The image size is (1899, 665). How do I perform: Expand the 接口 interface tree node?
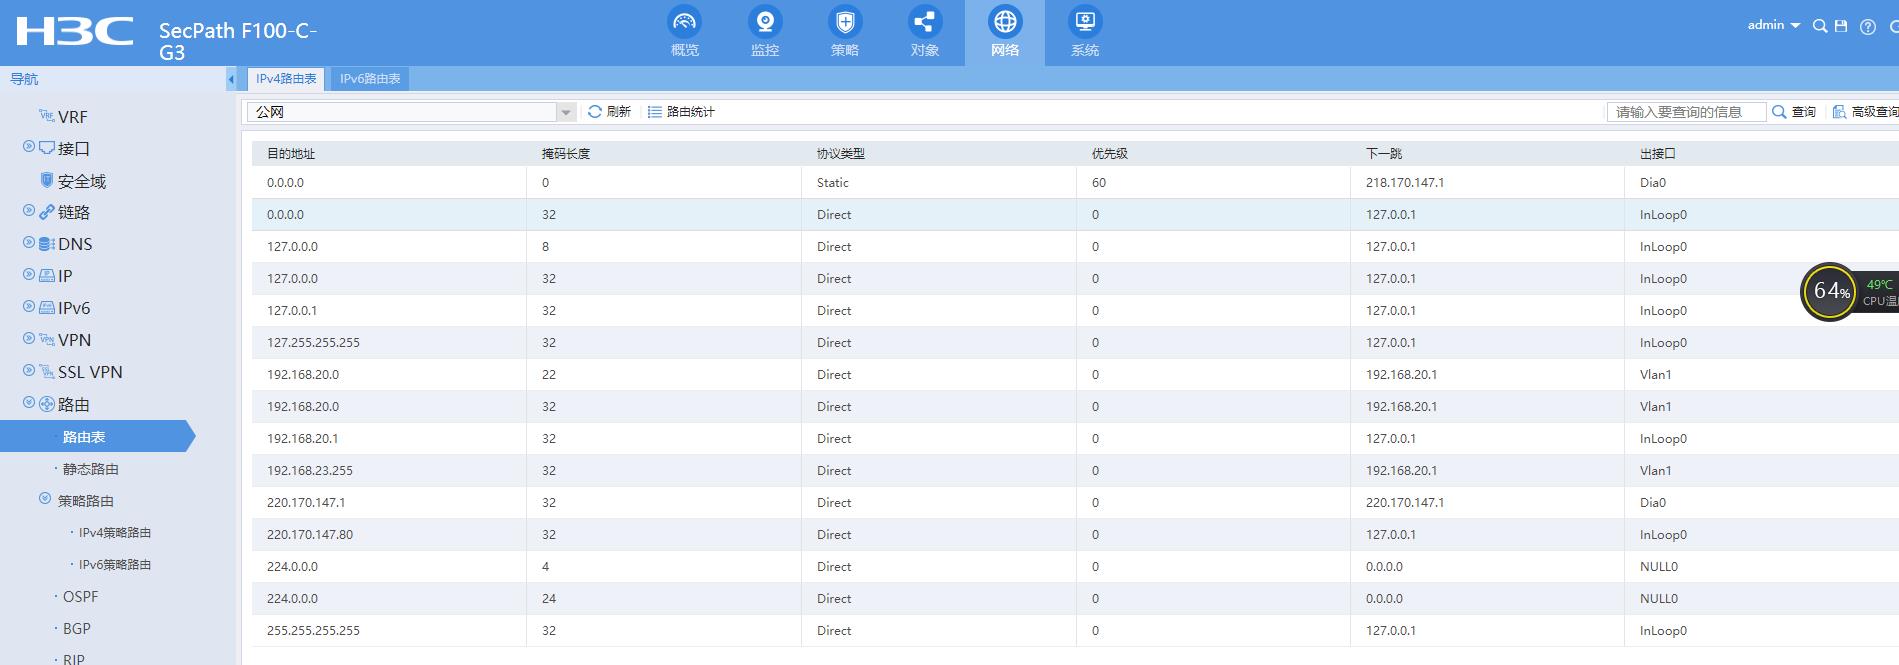pyautogui.click(x=29, y=147)
